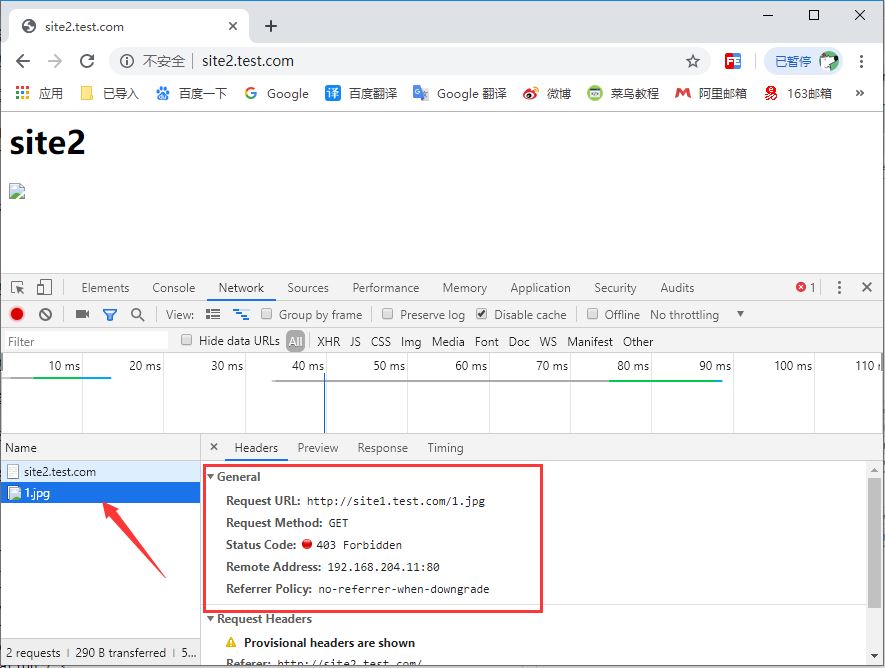Viewport: 885px width, 668px height.
Task: Toggle the waterfall overview view icon
Action: pos(241,314)
